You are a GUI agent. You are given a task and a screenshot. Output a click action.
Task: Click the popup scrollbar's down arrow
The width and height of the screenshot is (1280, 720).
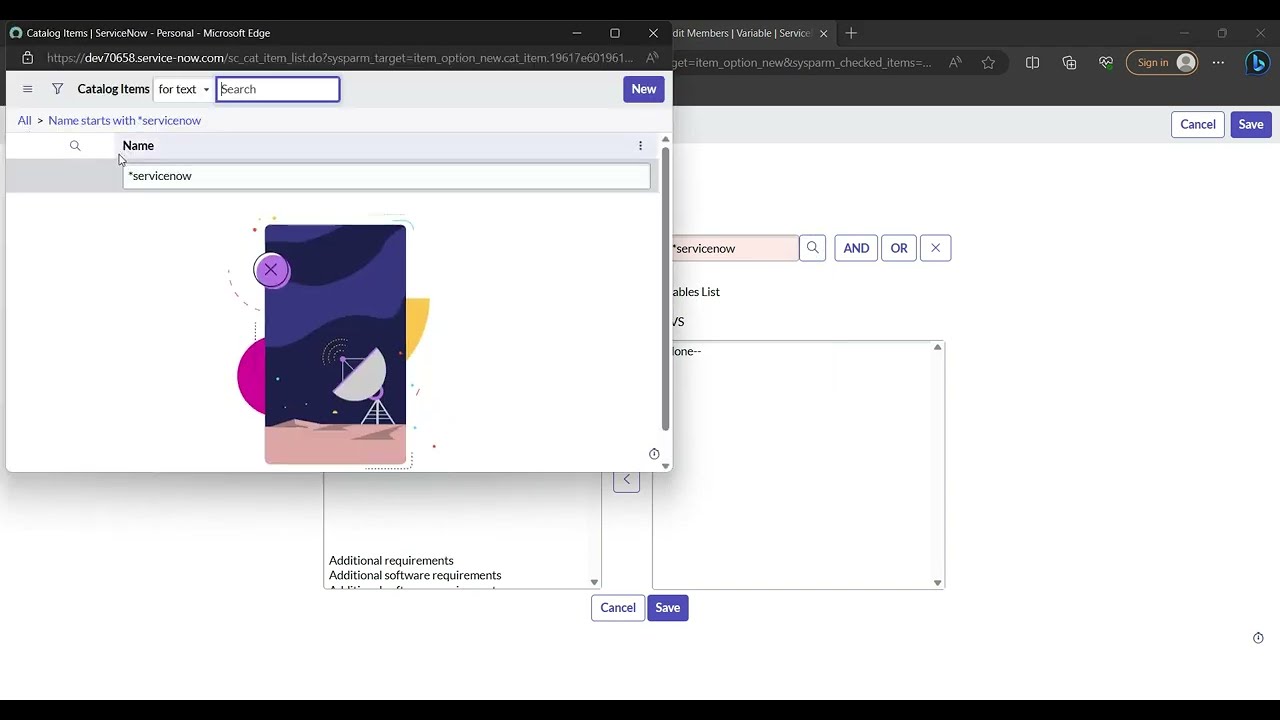(x=665, y=466)
